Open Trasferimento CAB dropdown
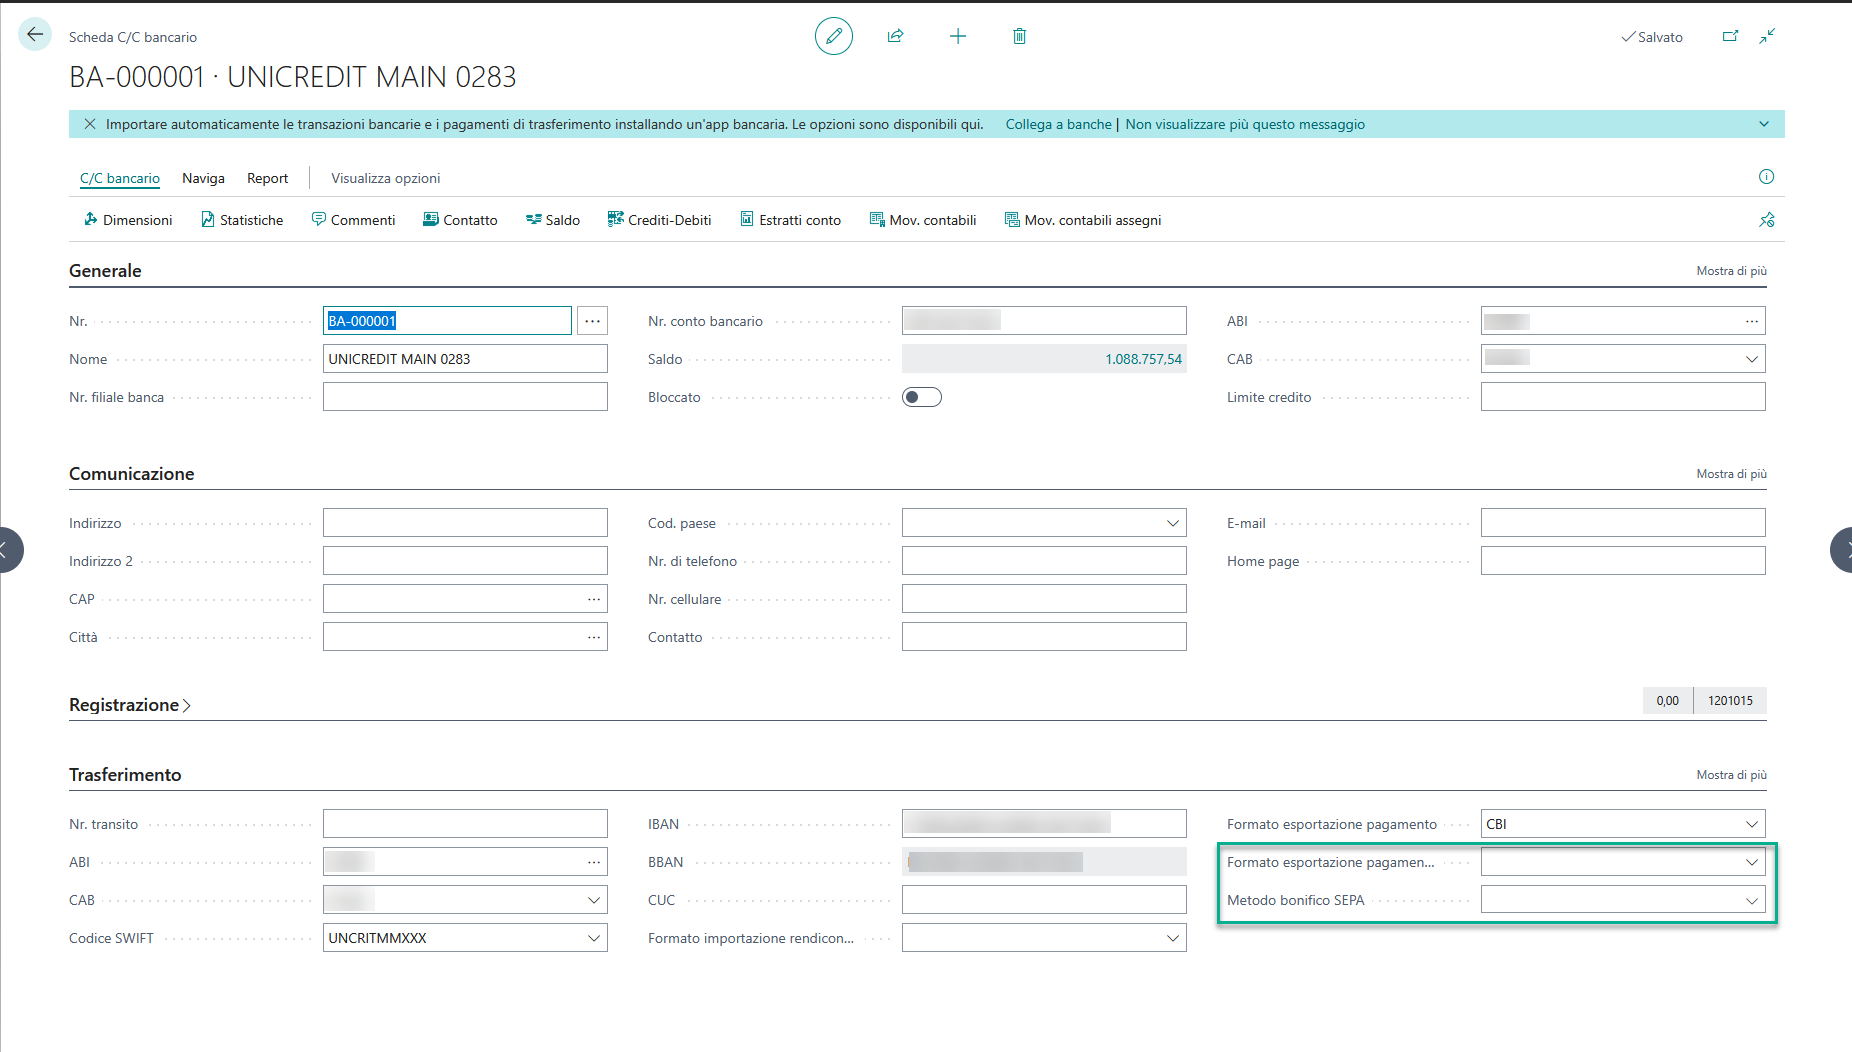The width and height of the screenshot is (1852, 1052). tap(593, 900)
